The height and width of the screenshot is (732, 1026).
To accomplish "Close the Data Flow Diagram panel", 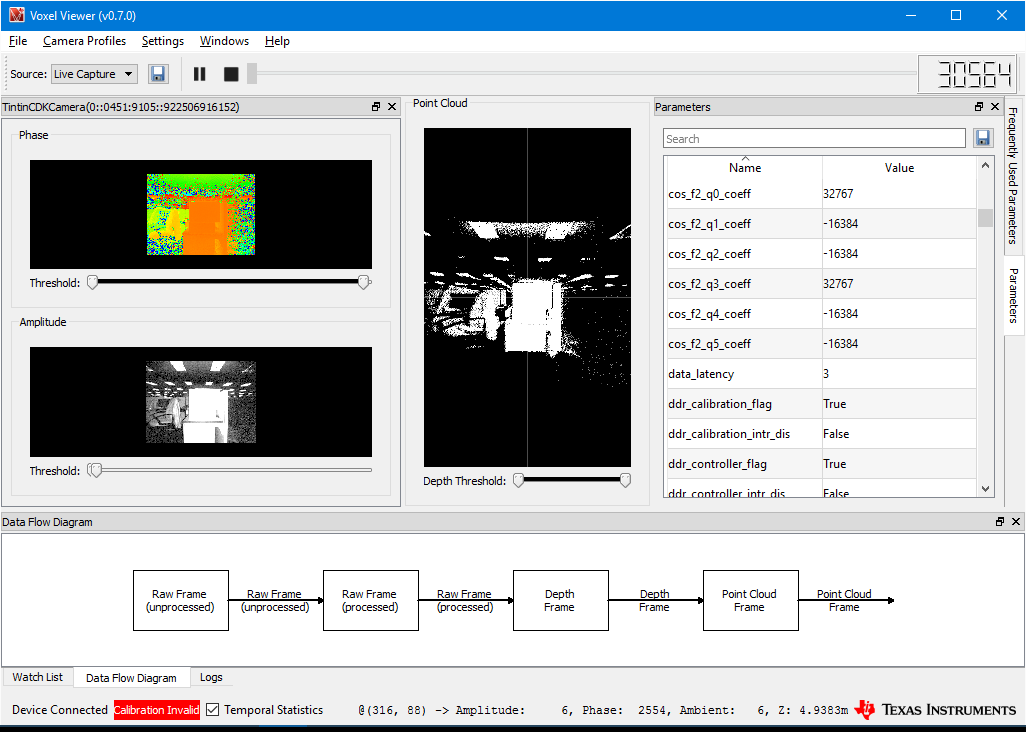I will point(1016,521).
